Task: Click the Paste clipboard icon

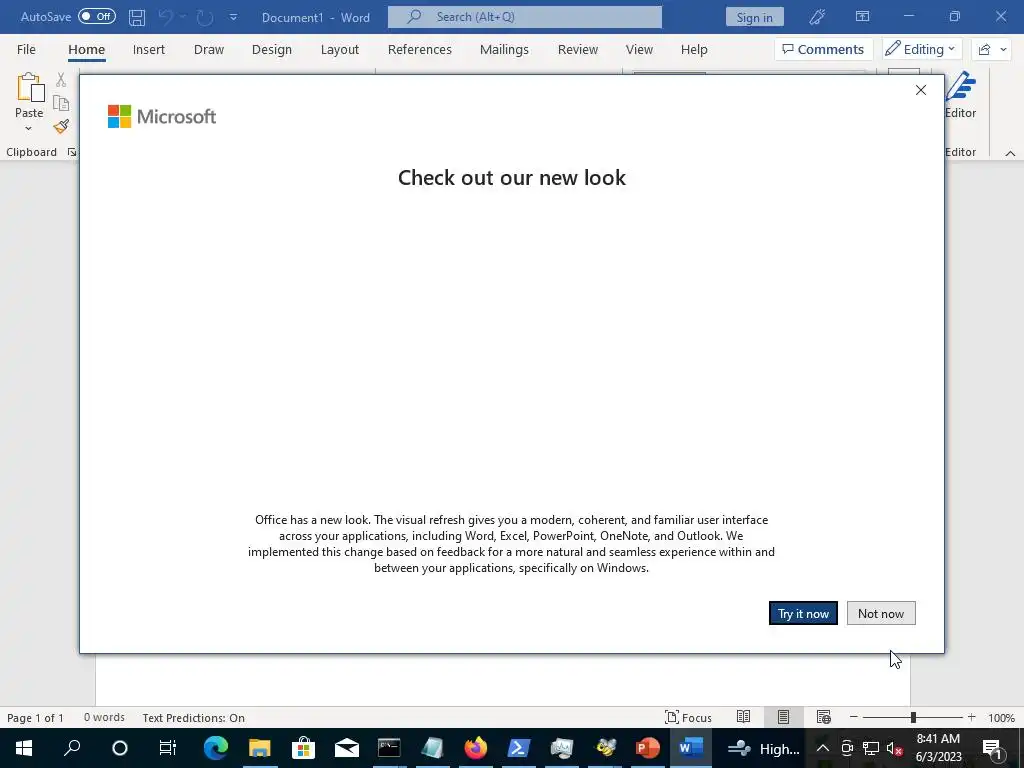Action: tap(30, 88)
